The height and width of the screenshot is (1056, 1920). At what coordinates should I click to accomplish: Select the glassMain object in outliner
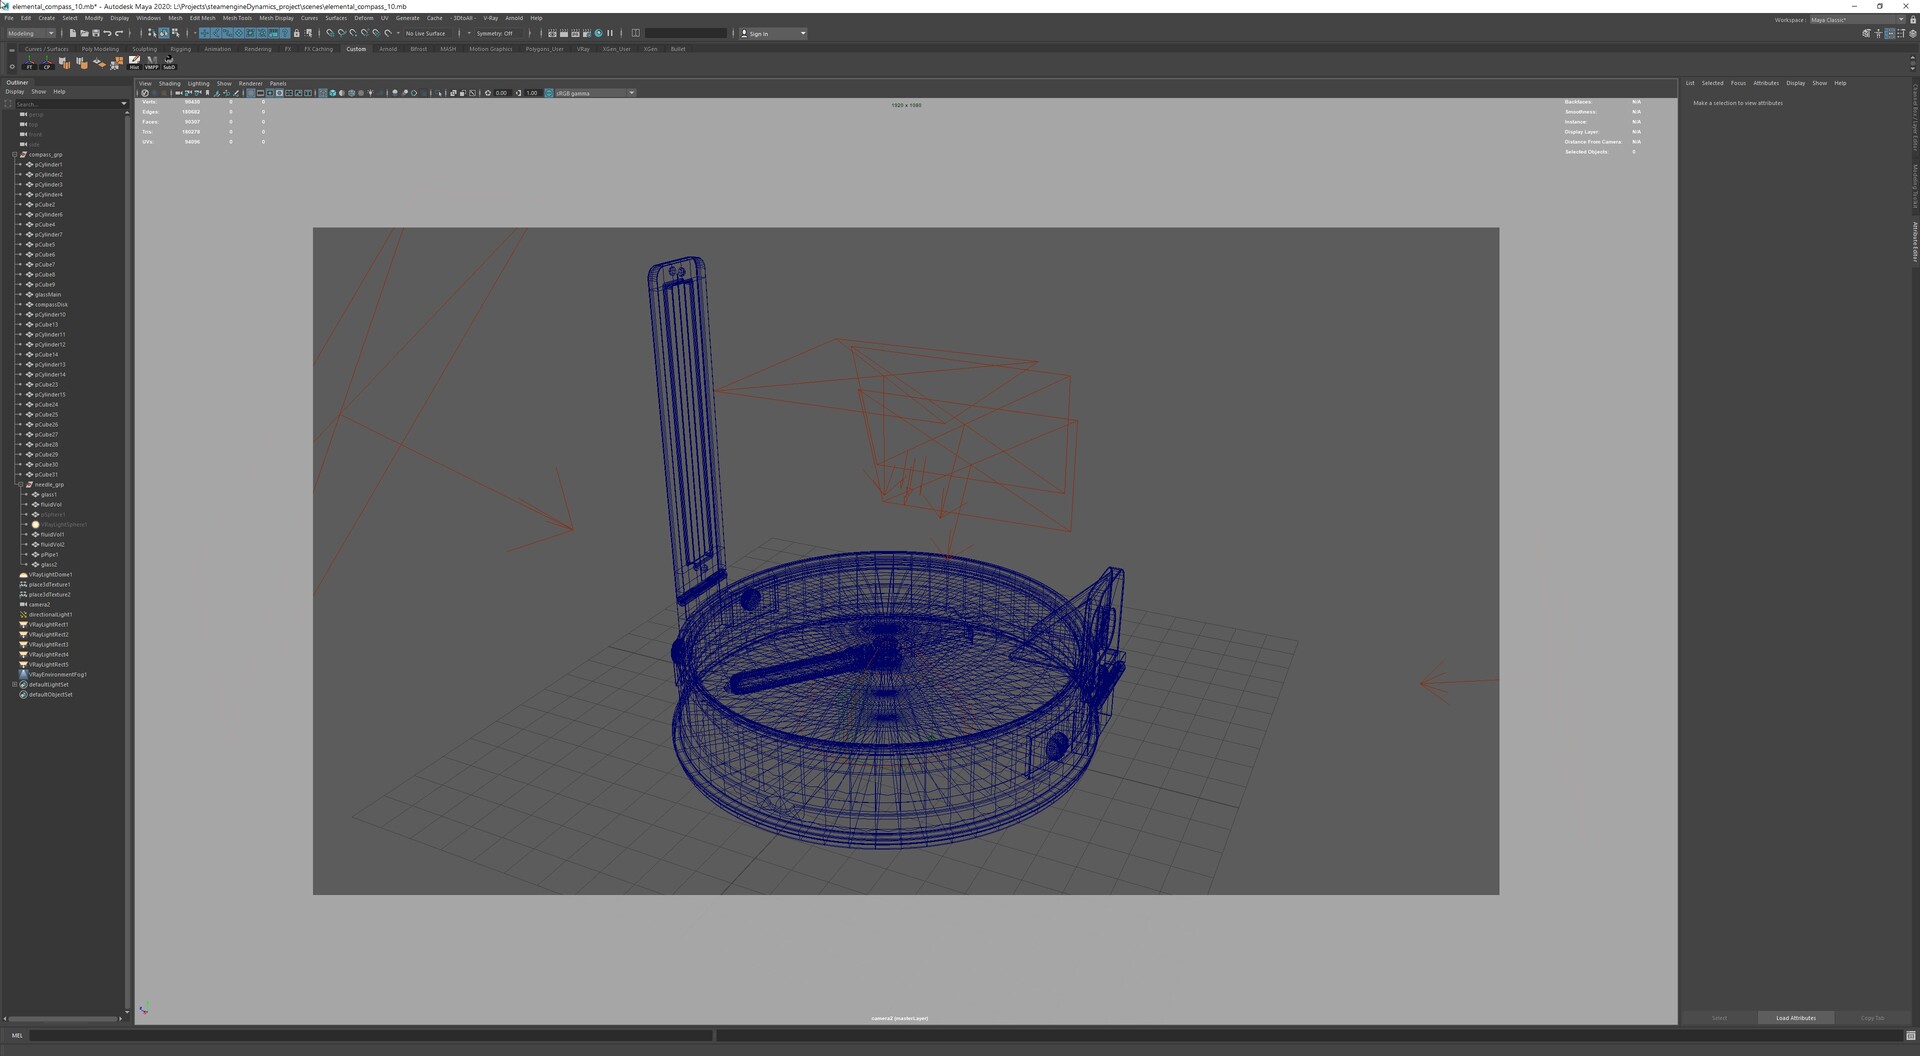pyautogui.click(x=47, y=294)
